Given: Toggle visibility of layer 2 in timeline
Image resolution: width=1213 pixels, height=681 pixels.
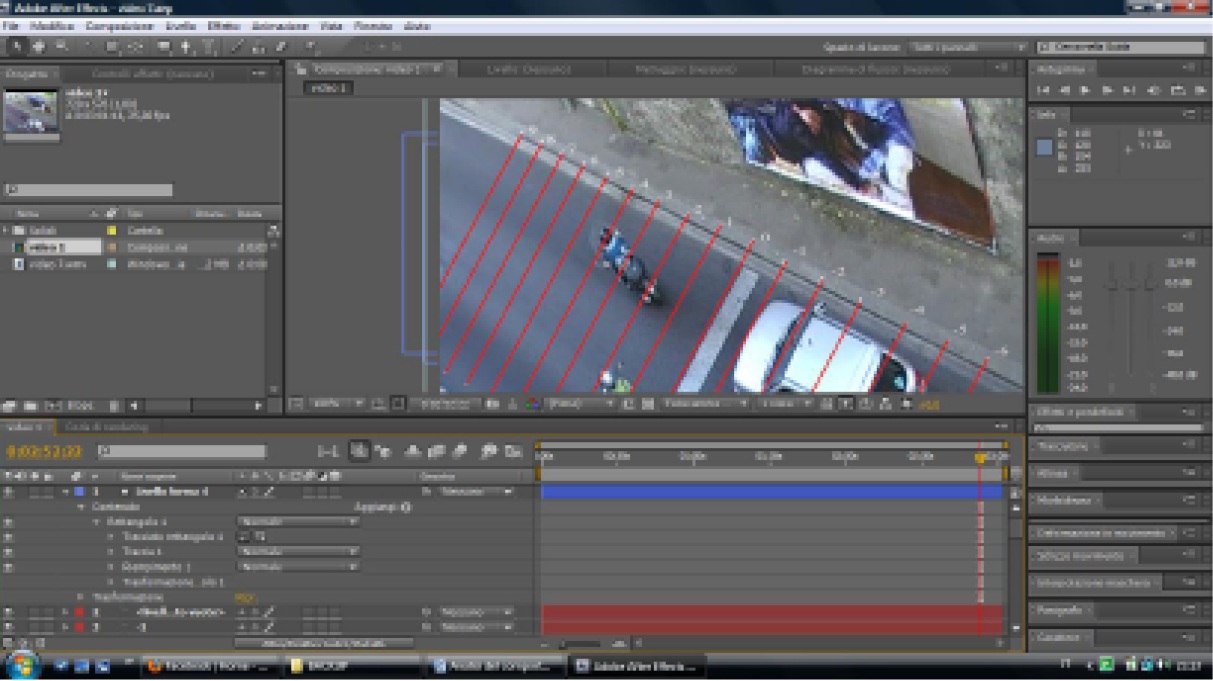Looking at the screenshot, I should click(x=9, y=611).
